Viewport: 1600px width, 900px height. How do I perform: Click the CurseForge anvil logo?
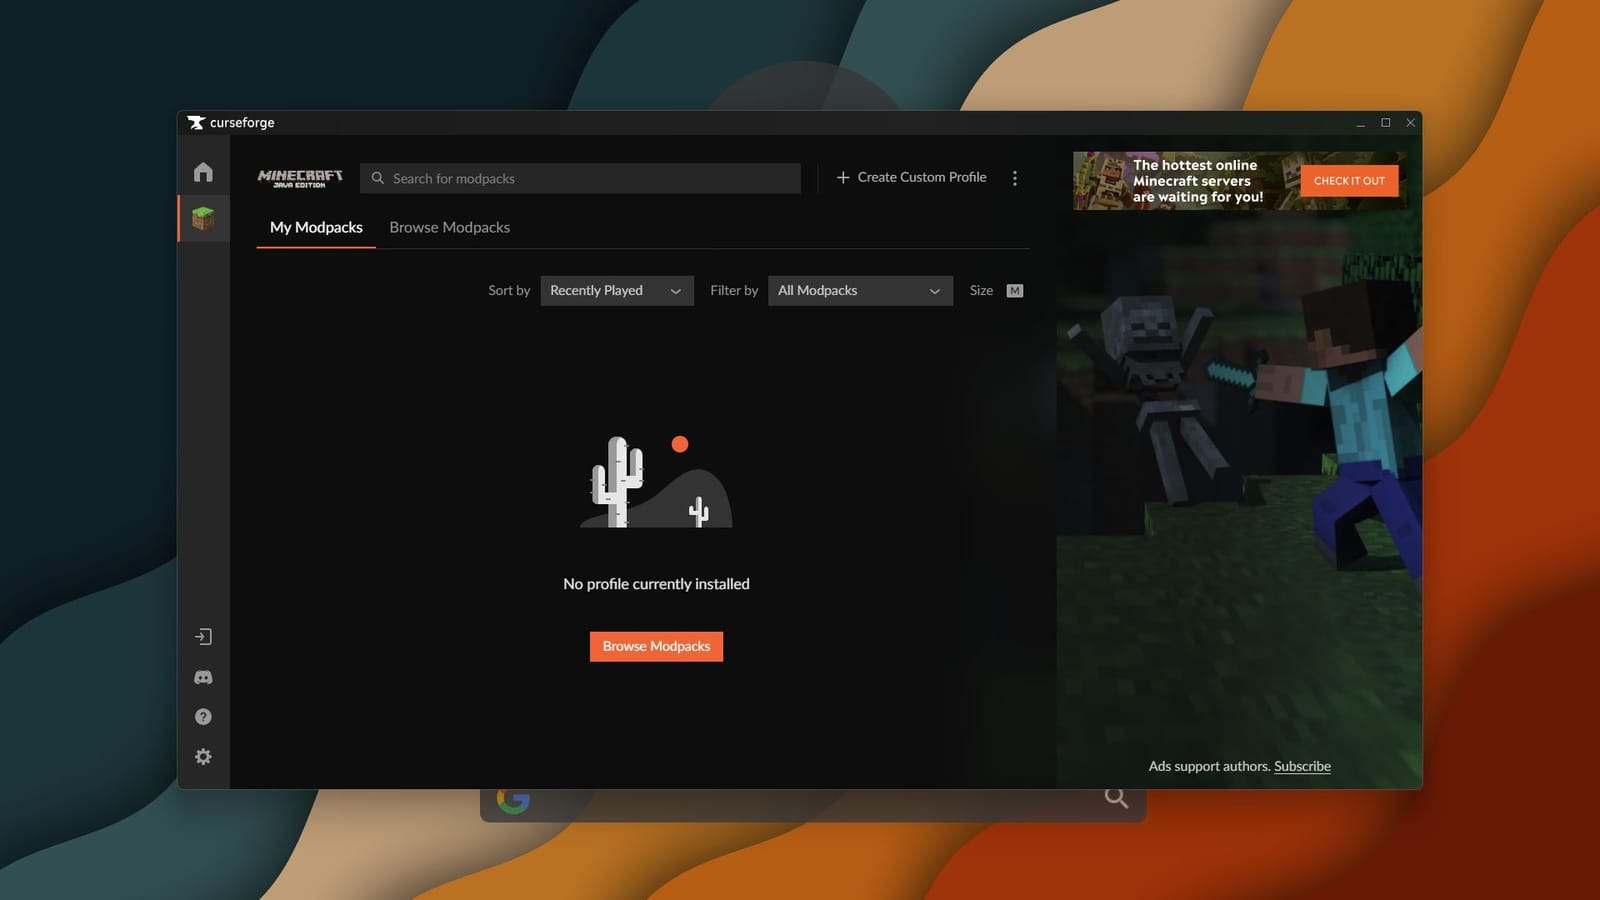click(196, 122)
